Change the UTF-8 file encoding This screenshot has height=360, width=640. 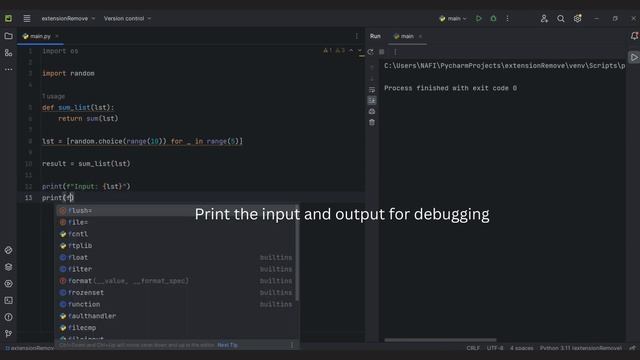point(495,348)
